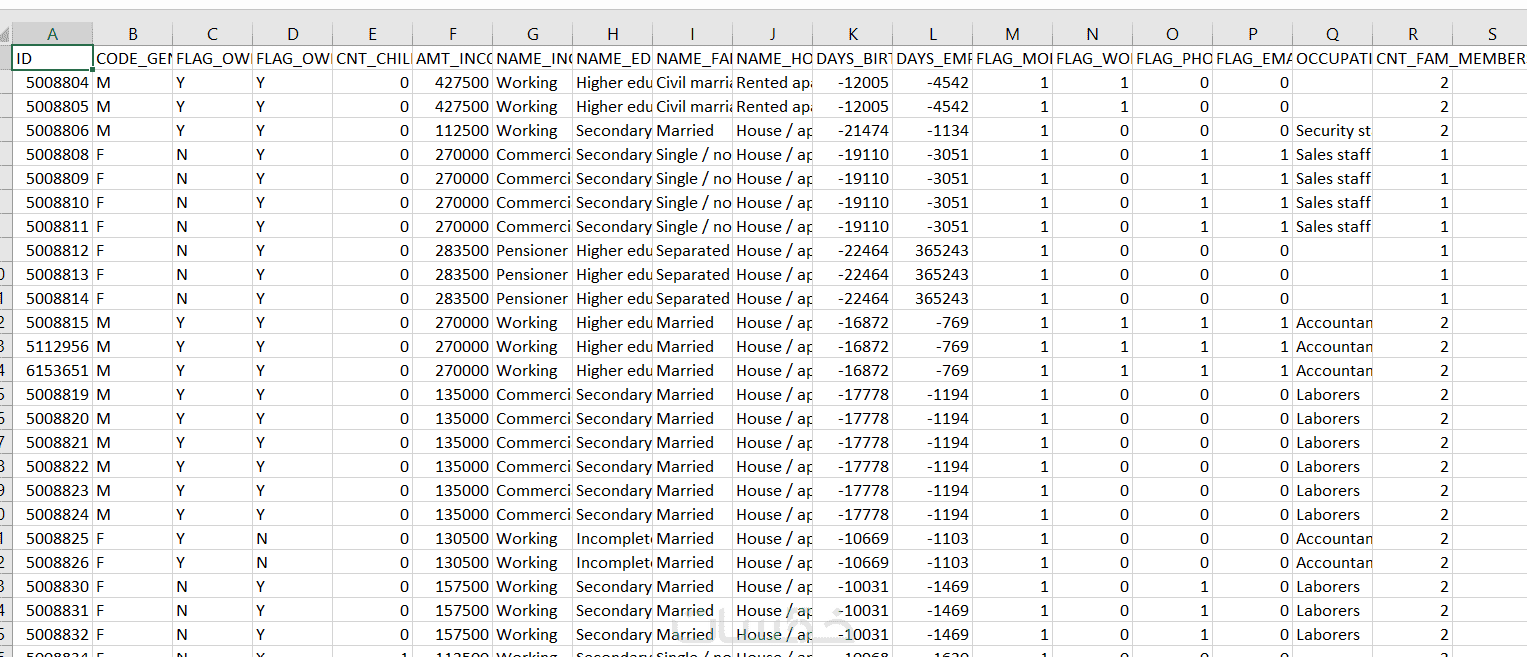The image size is (1527, 657).
Task: Click the CNT_CHIL header cell
Action: [x=373, y=58]
